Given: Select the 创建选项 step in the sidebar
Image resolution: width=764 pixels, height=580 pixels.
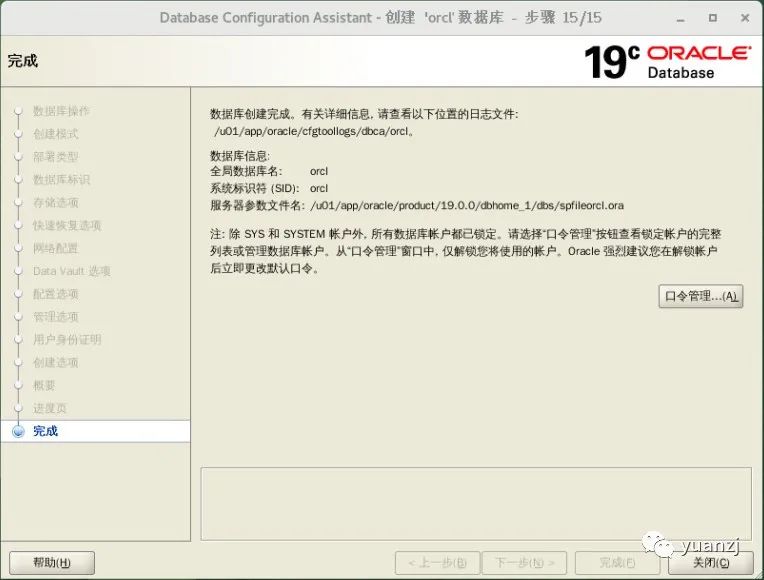Looking at the screenshot, I should click(56, 363).
